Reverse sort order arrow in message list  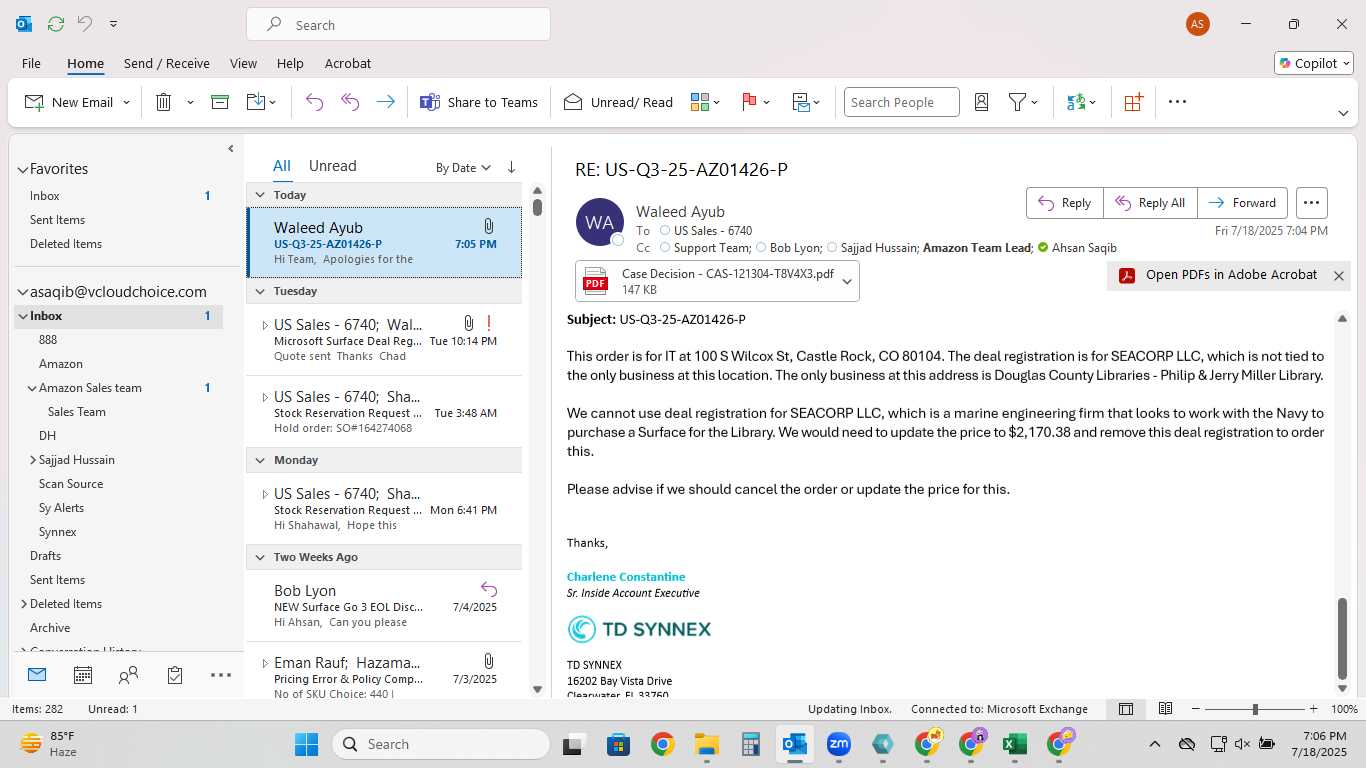pyautogui.click(x=511, y=167)
